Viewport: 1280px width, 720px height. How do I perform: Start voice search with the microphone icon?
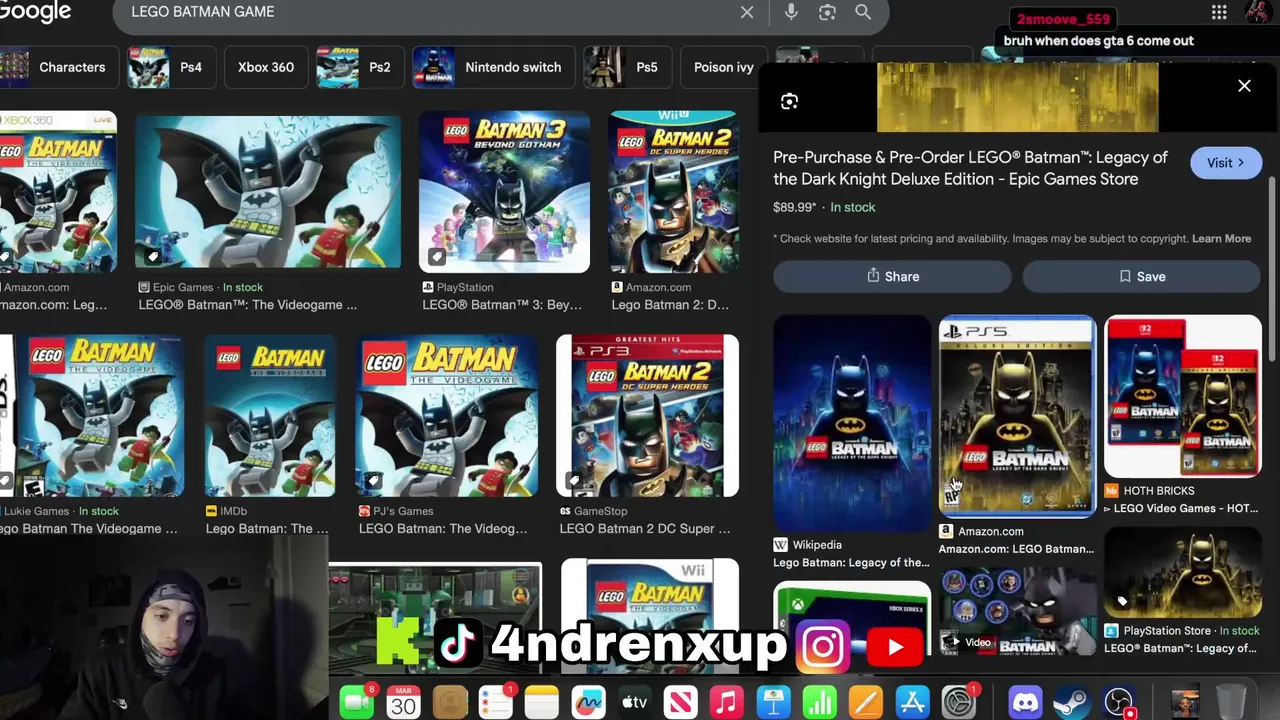coord(791,12)
